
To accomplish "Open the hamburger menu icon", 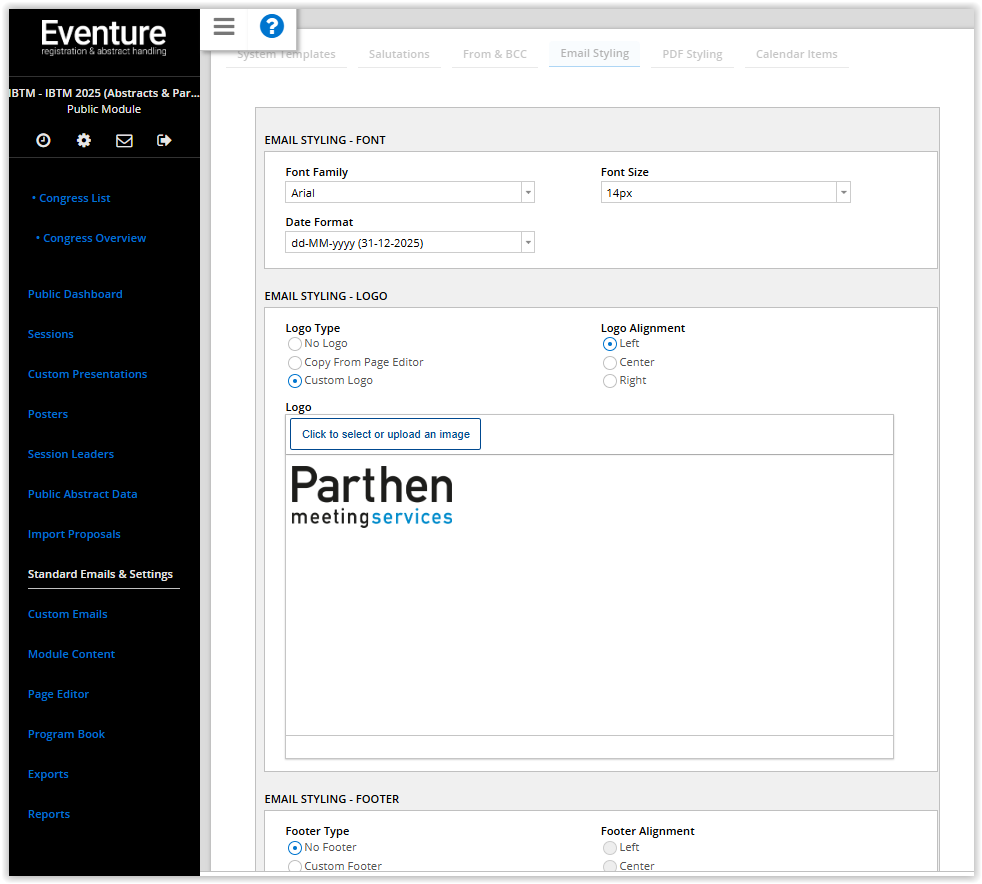I will [224, 26].
